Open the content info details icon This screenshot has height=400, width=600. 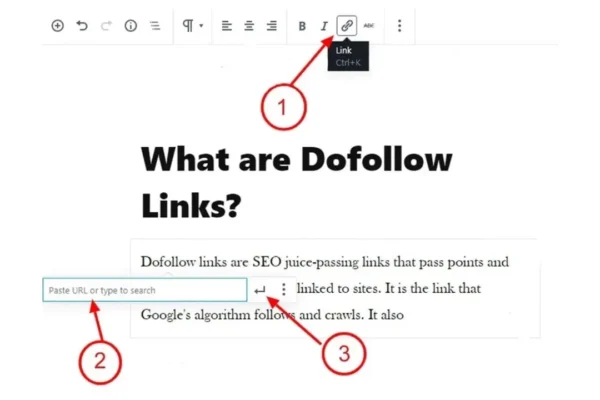[130, 26]
